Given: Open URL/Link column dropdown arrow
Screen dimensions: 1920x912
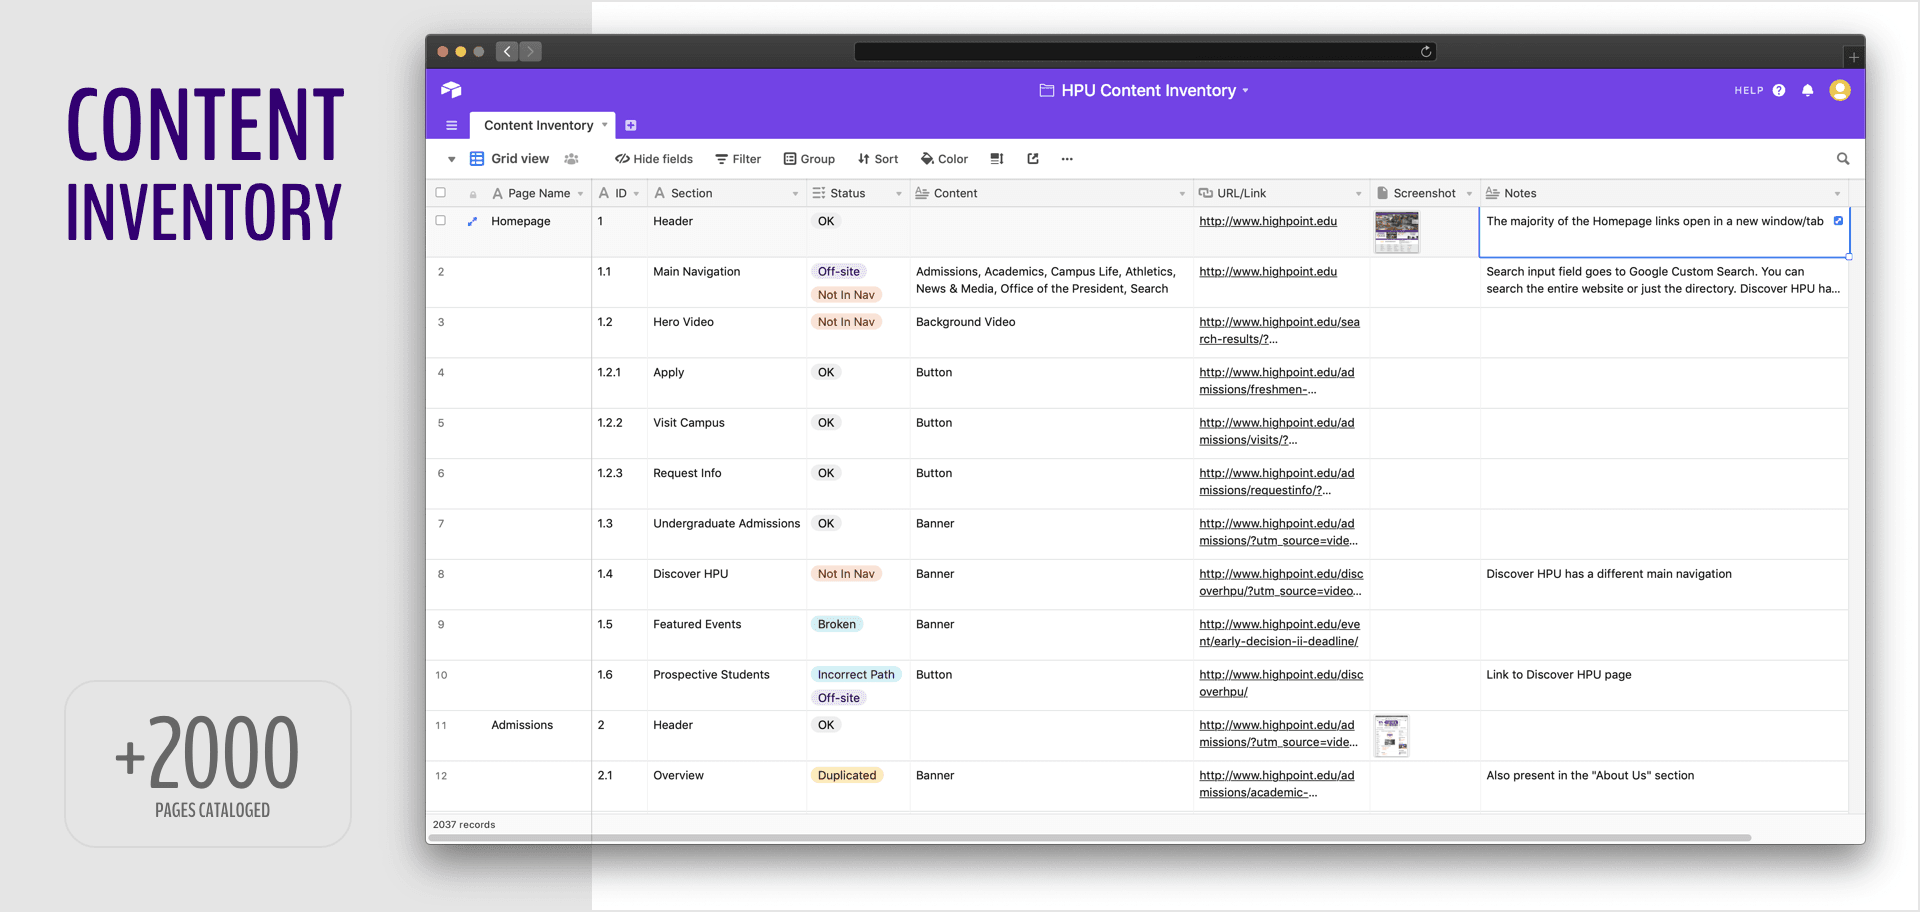Looking at the screenshot, I should (1358, 194).
